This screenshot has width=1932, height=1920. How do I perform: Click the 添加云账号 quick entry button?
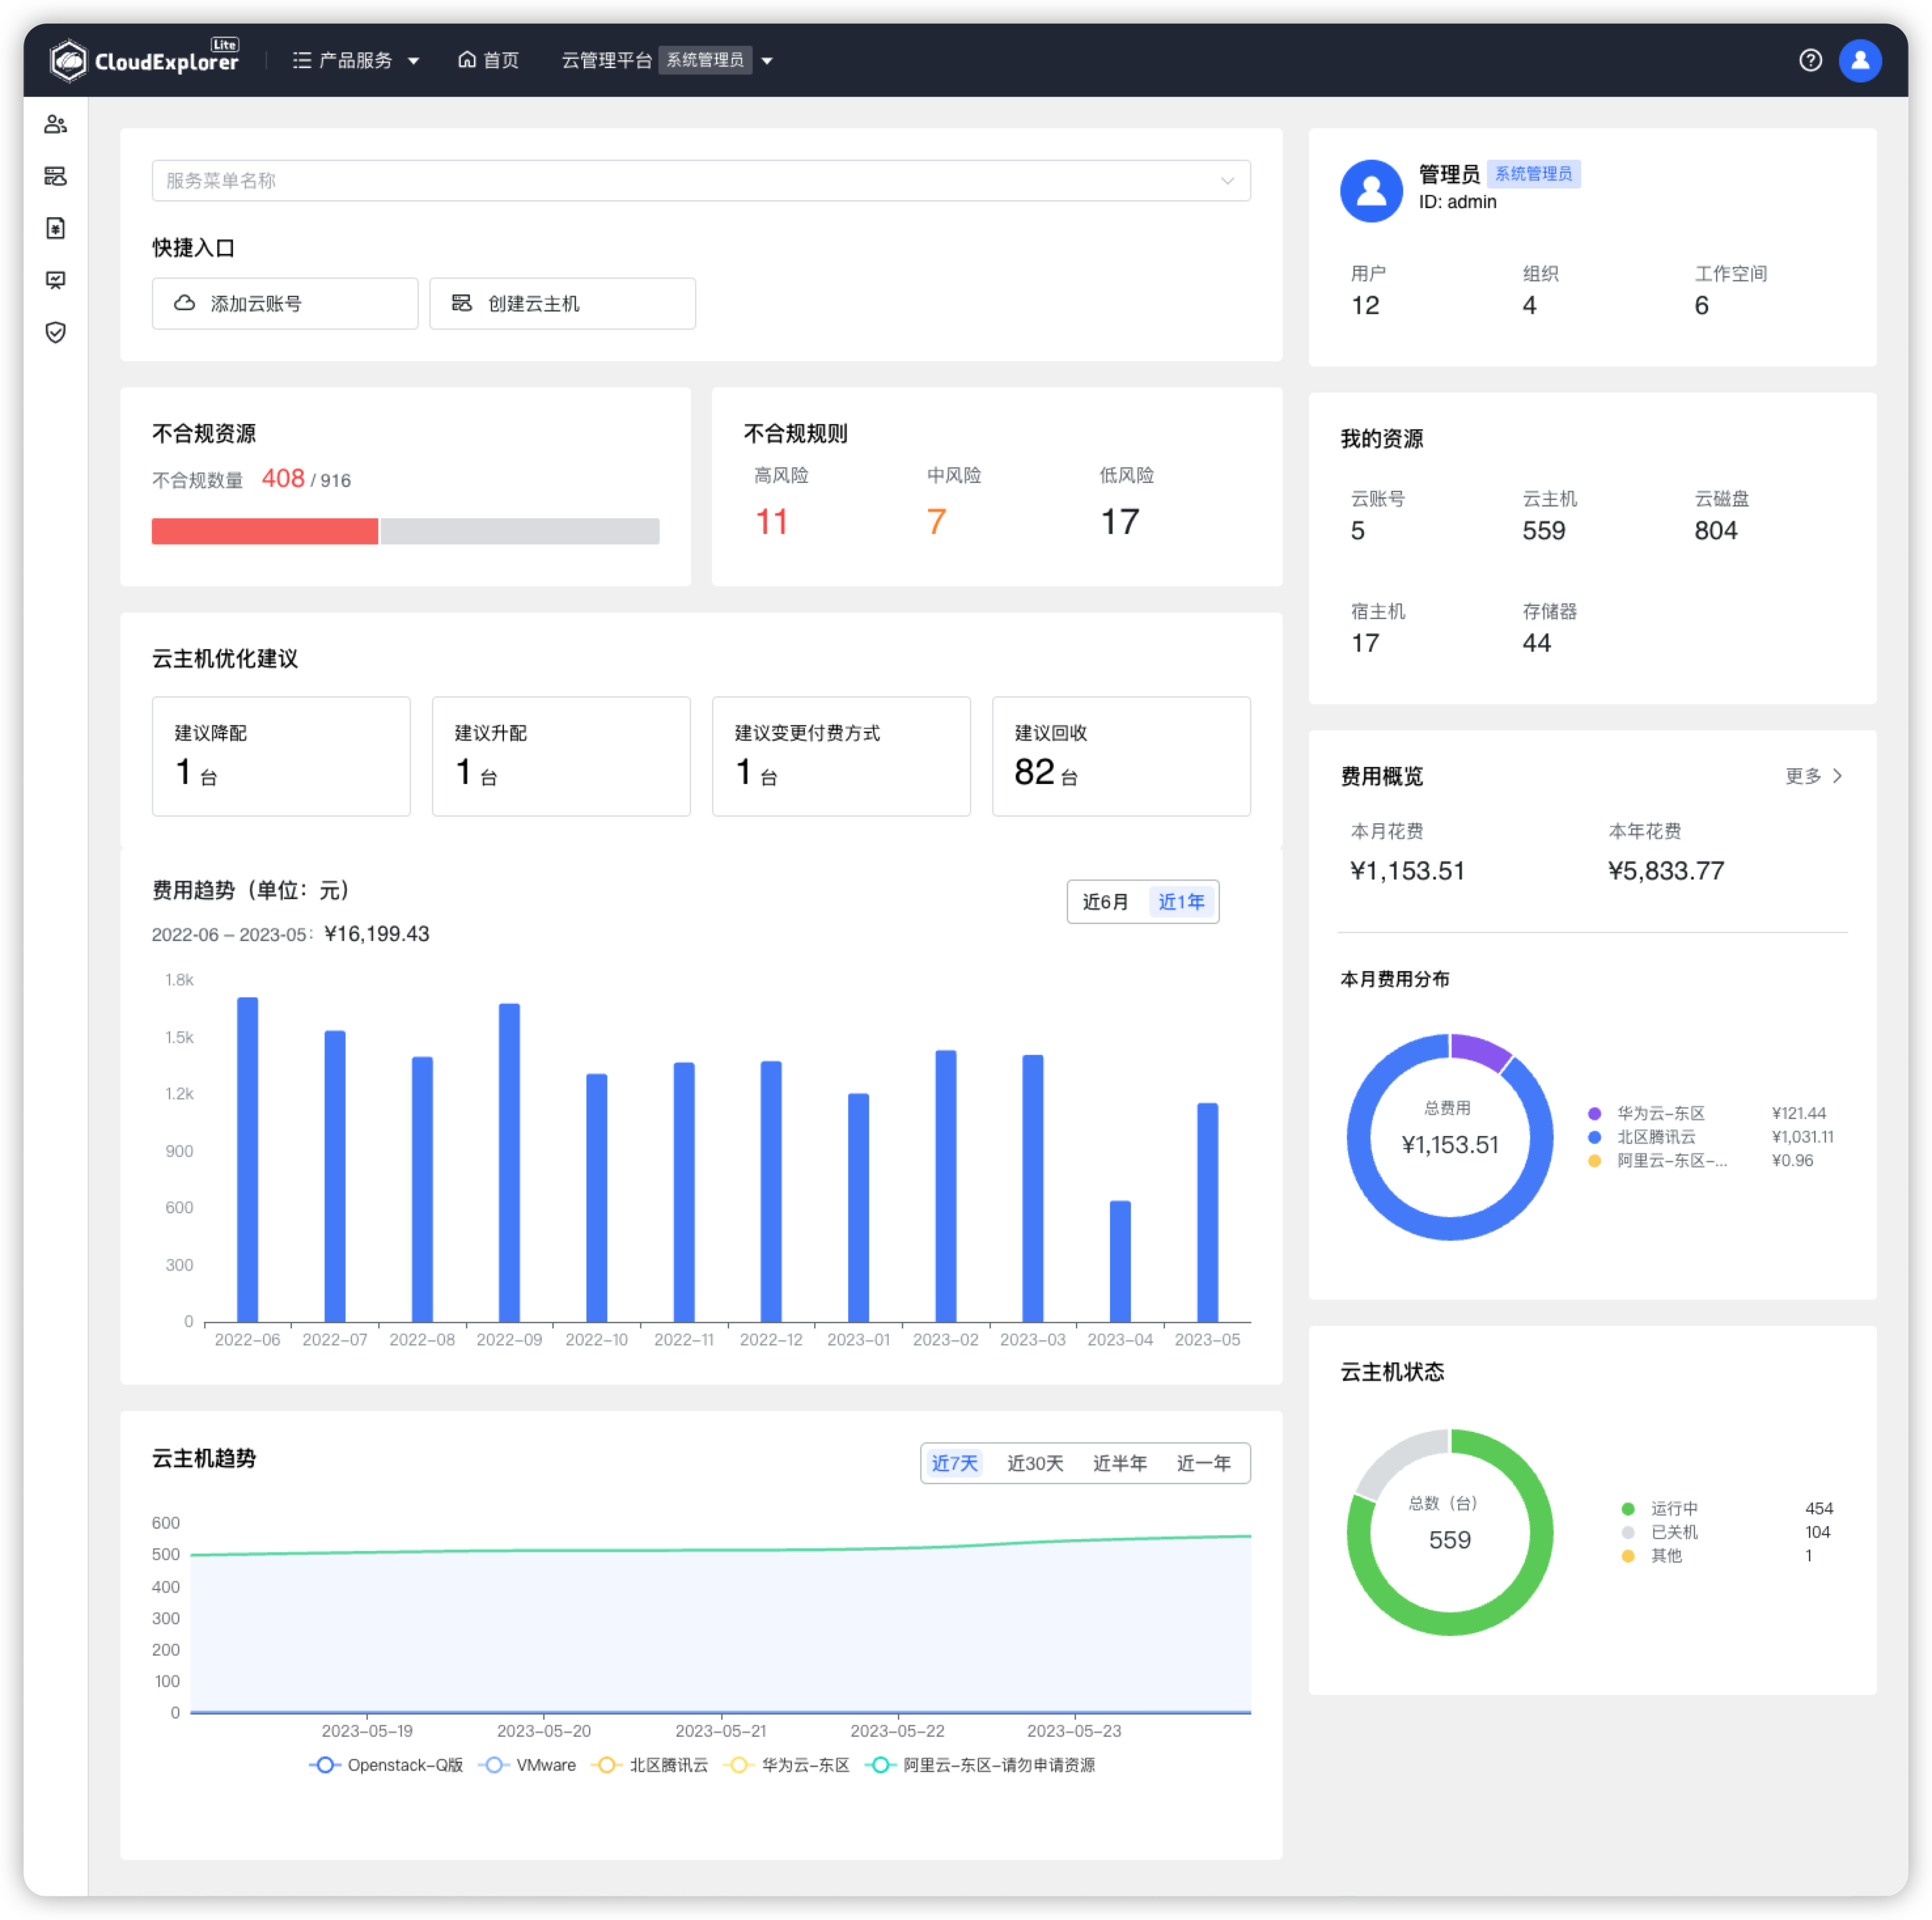pos(284,303)
